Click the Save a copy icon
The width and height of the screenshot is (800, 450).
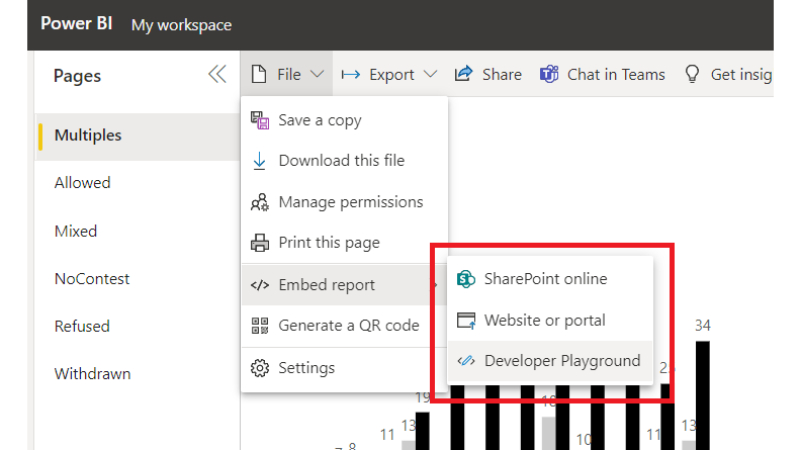(260, 121)
